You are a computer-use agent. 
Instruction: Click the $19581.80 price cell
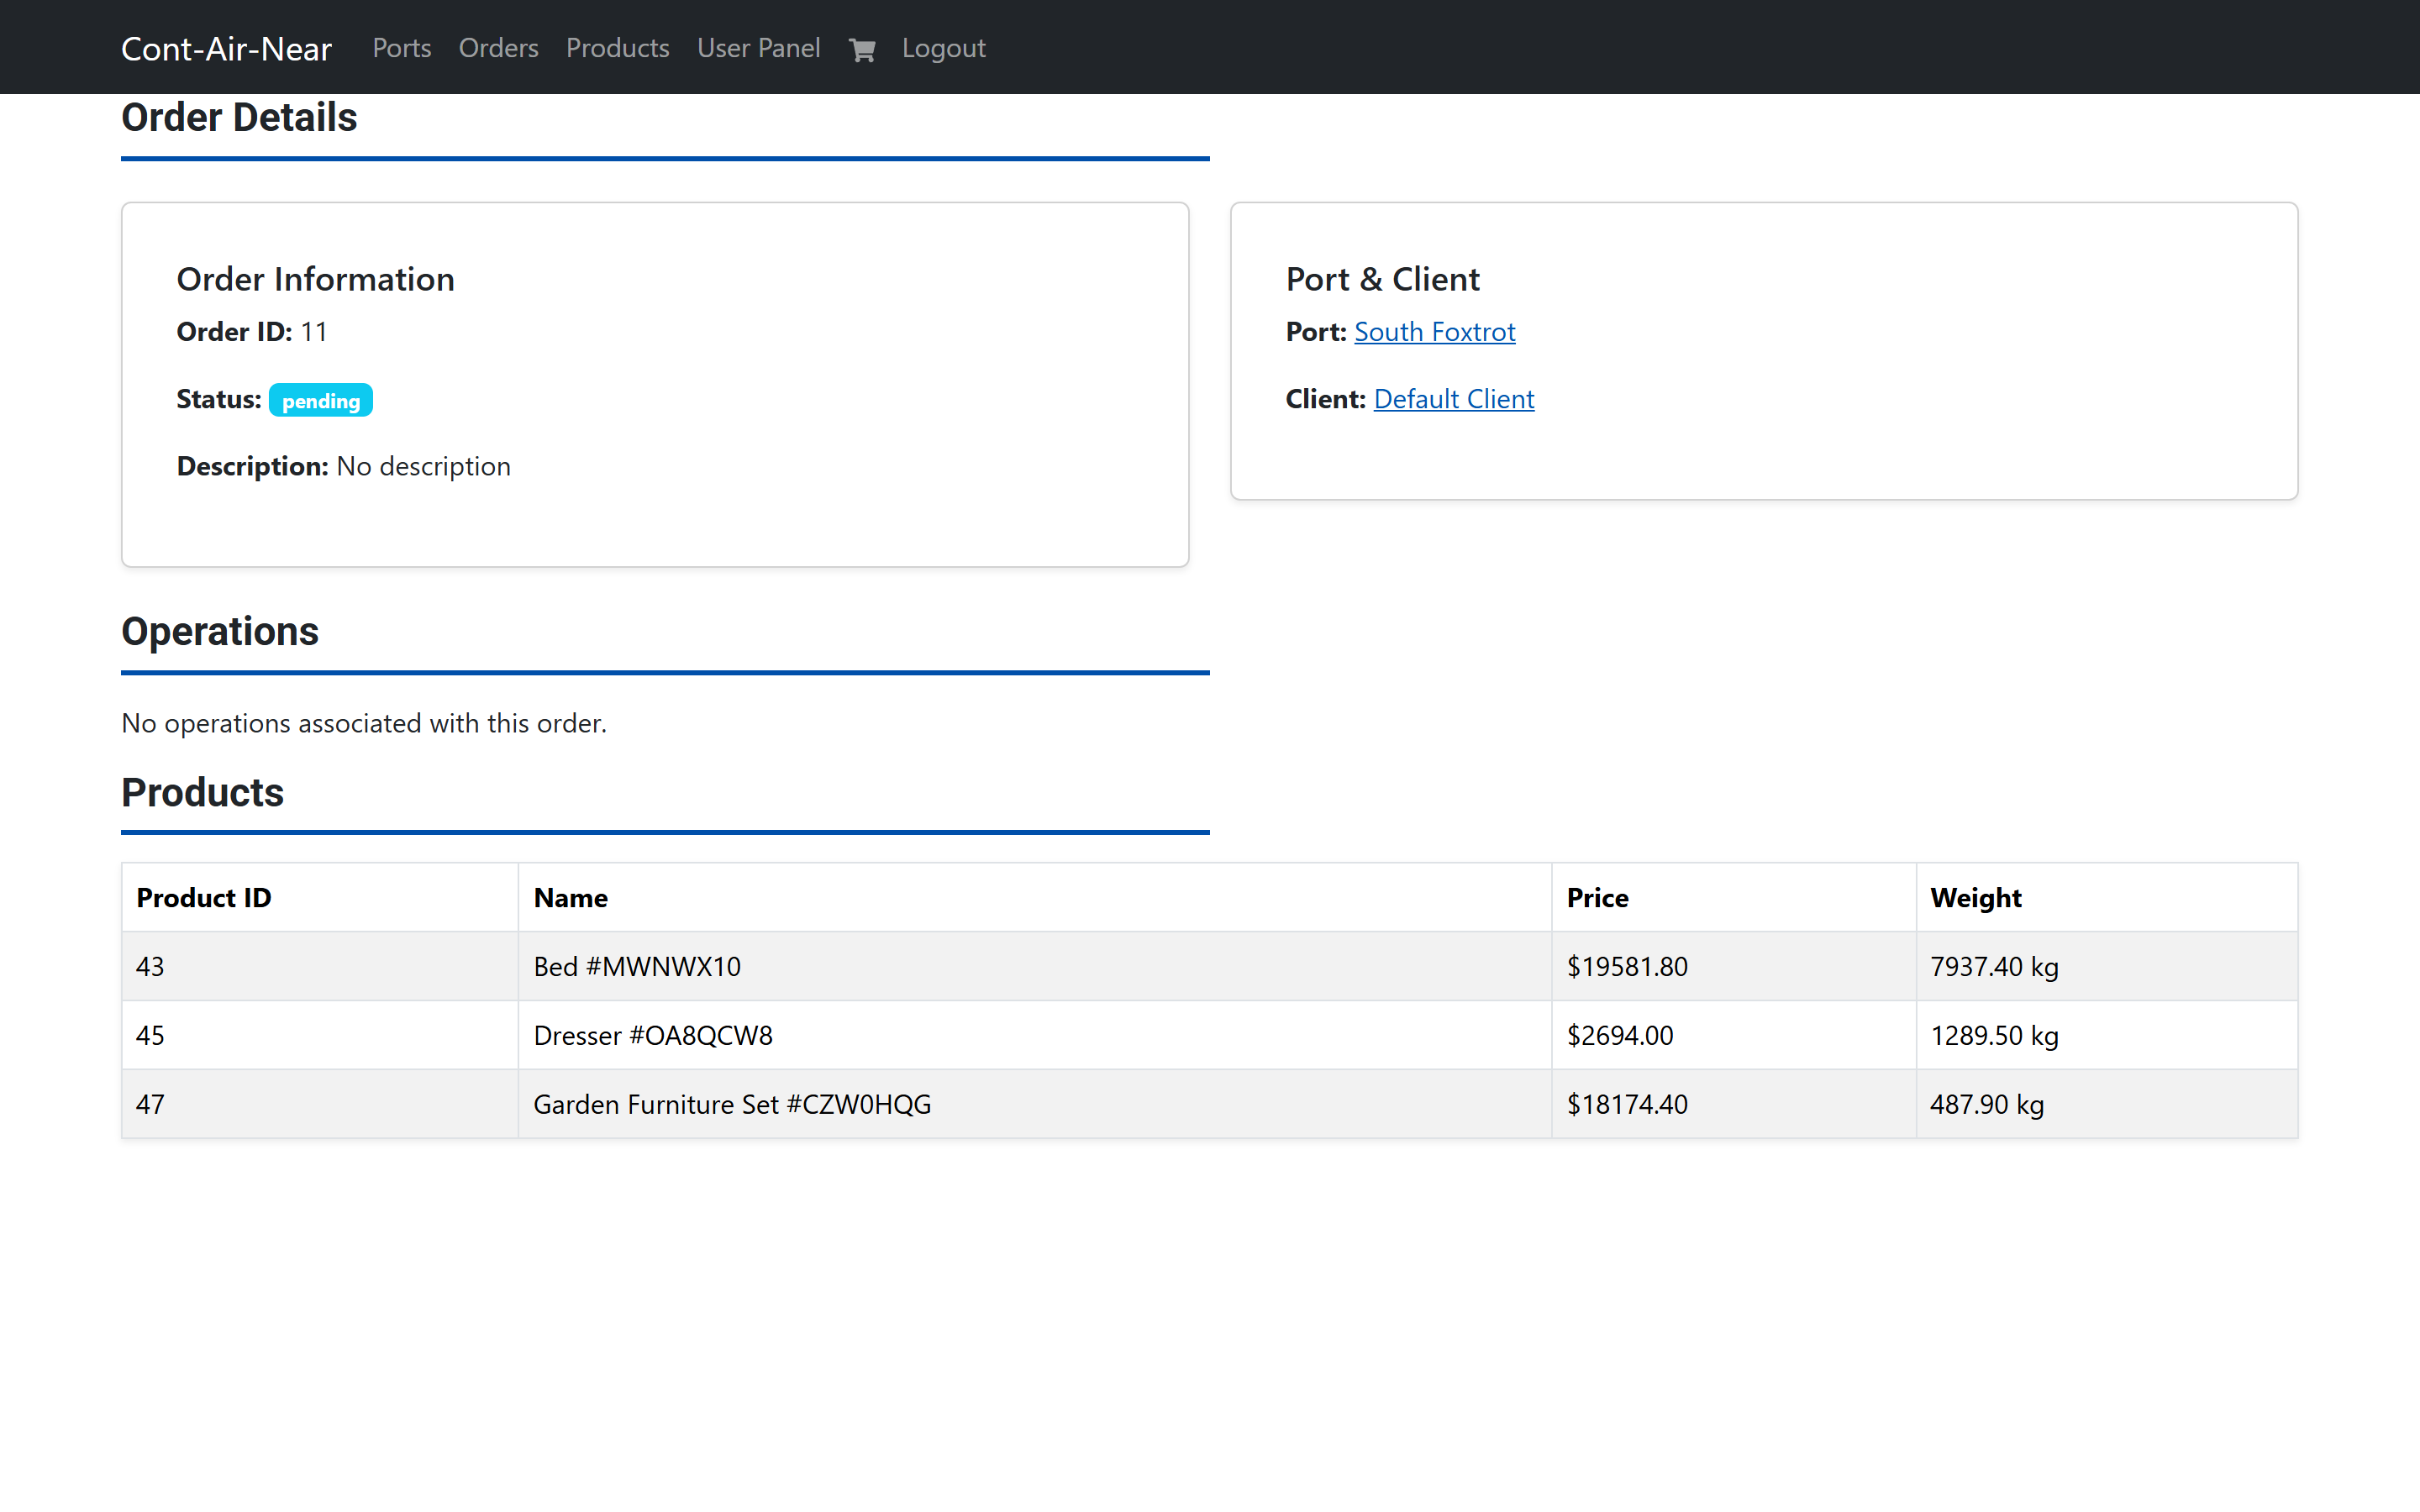pos(1733,966)
